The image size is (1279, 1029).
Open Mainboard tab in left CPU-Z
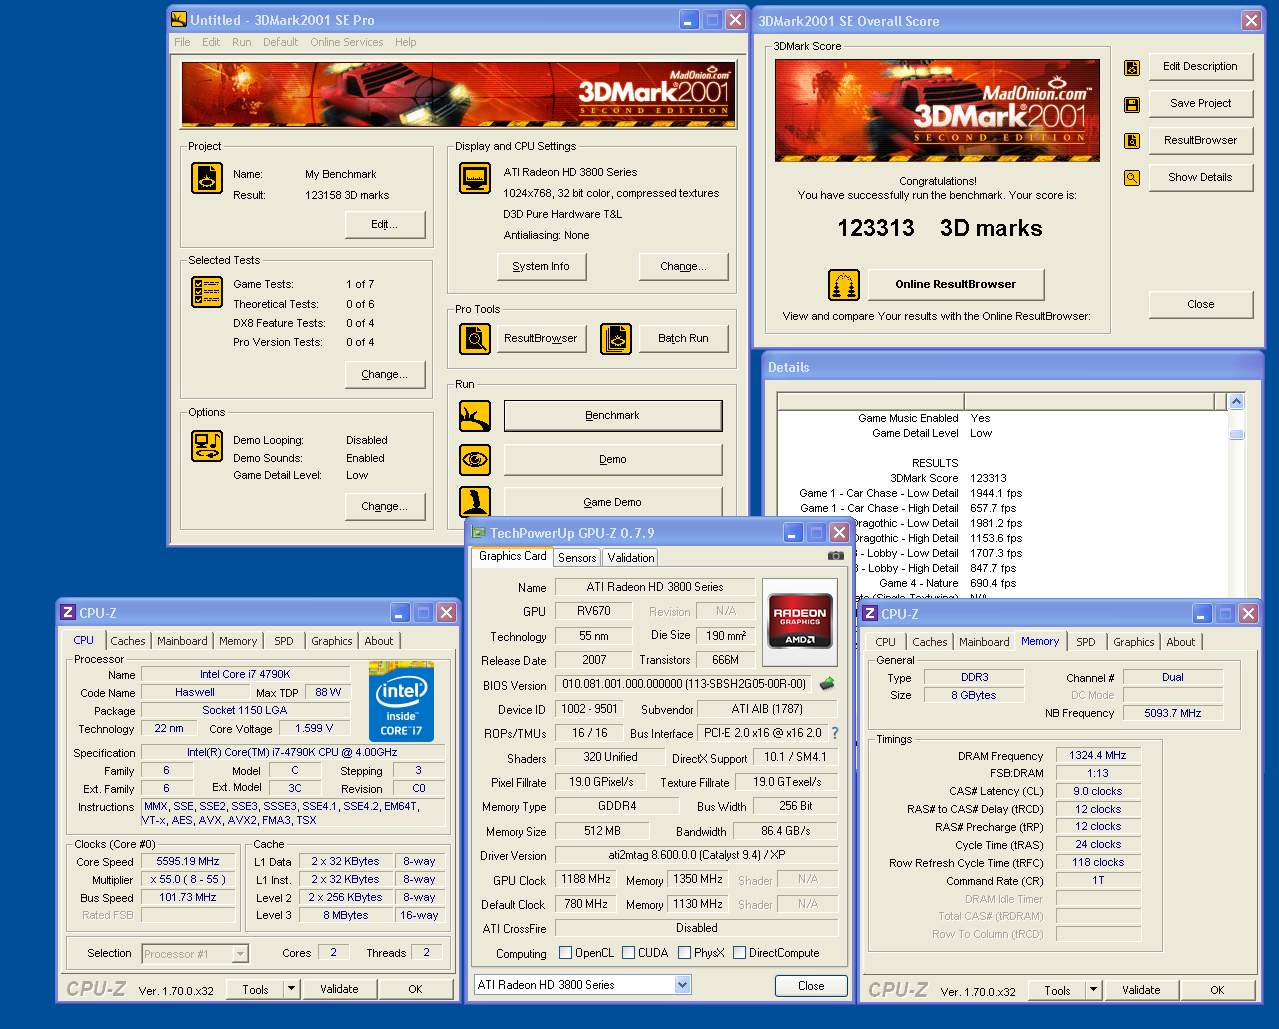182,641
